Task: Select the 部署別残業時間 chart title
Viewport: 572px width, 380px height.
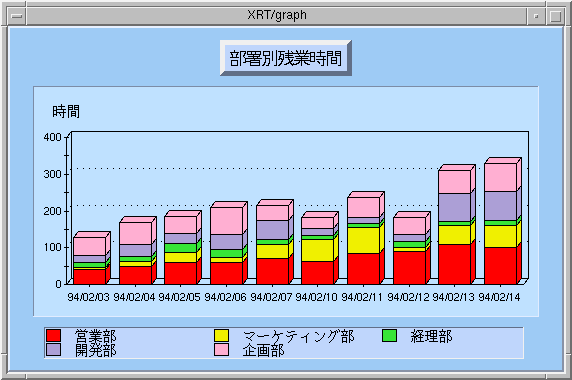Action: (286, 58)
